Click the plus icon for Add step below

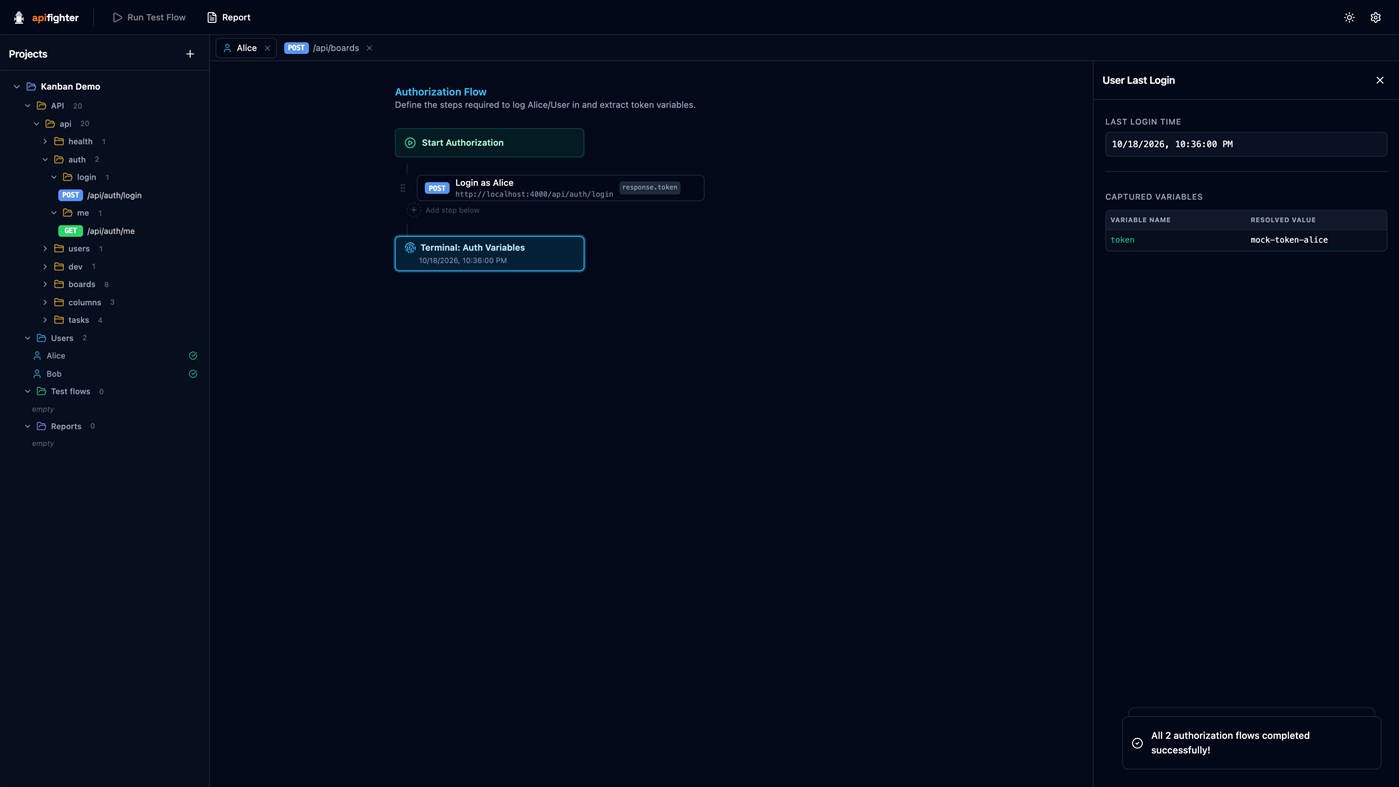pyautogui.click(x=414, y=210)
